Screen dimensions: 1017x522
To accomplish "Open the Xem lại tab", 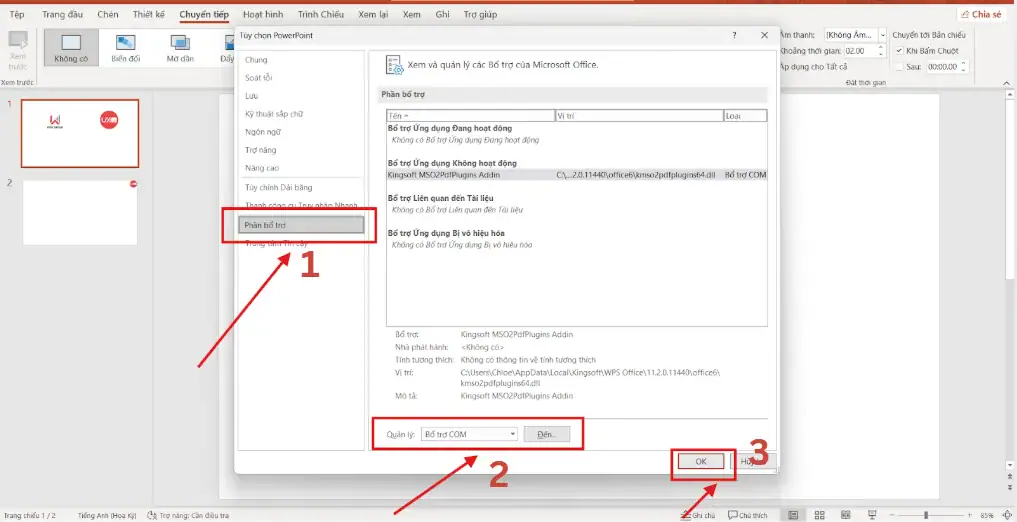I will pos(373,14).
